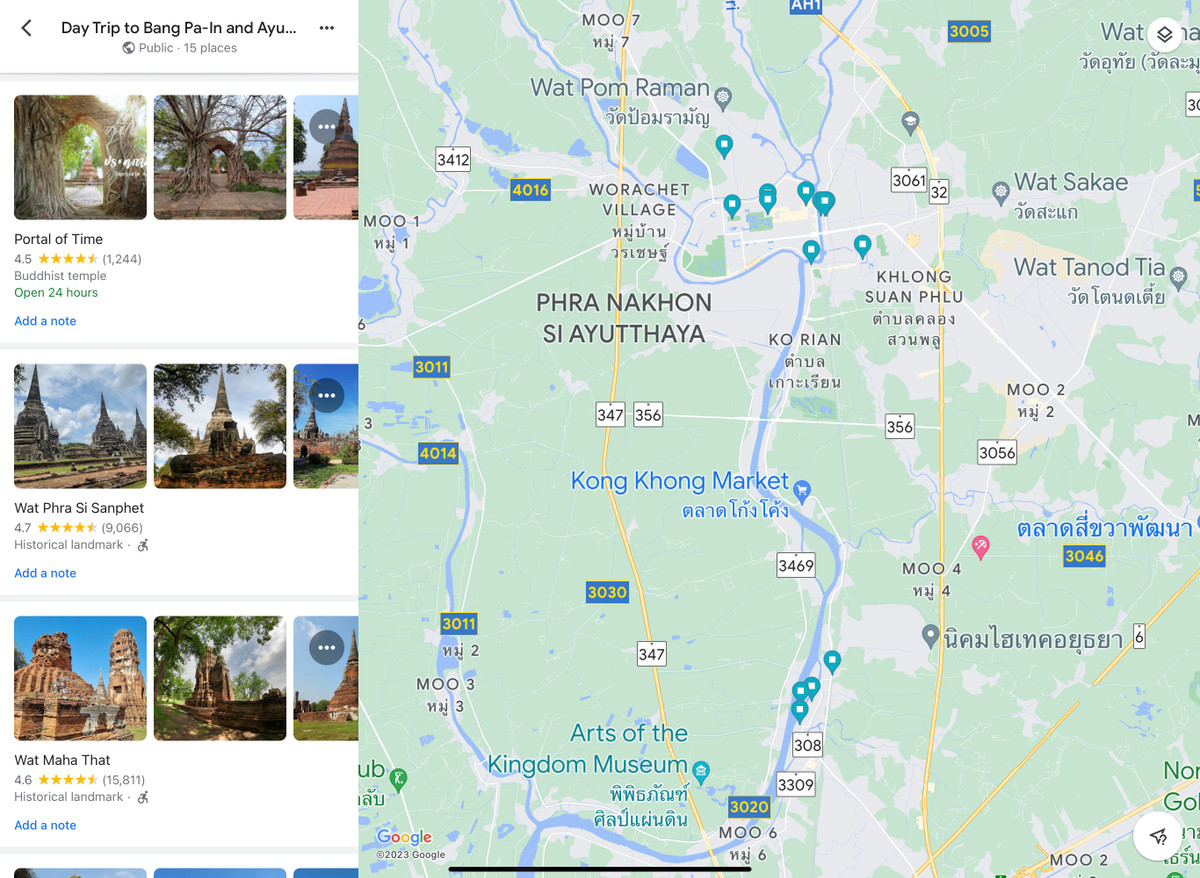Viewport: 1200px width, 878px height.
Task: Open more options on Wat Phra Si Sanphet photos
Action: click(326, 395)
